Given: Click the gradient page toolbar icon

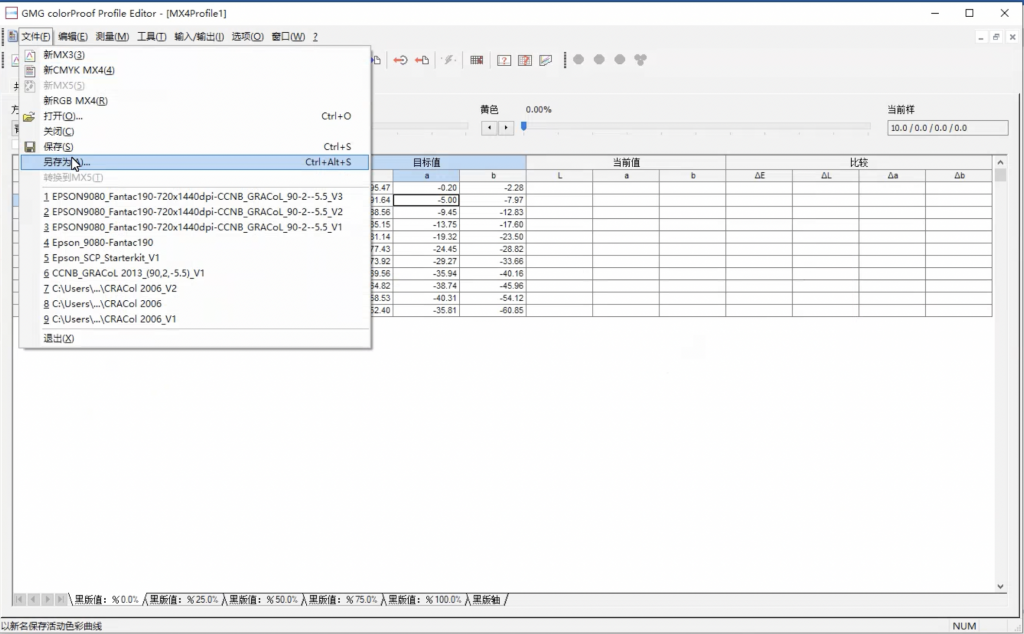Looking at the screenshot, I should [545, 60].
